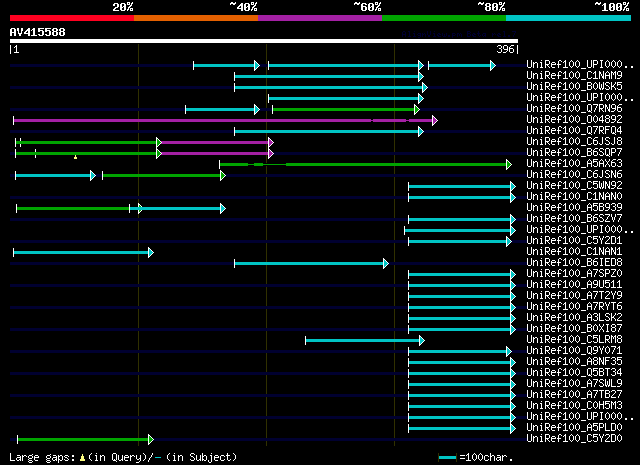
Task: Click the red 20% legend color segment
Action: tap(72, 18)
